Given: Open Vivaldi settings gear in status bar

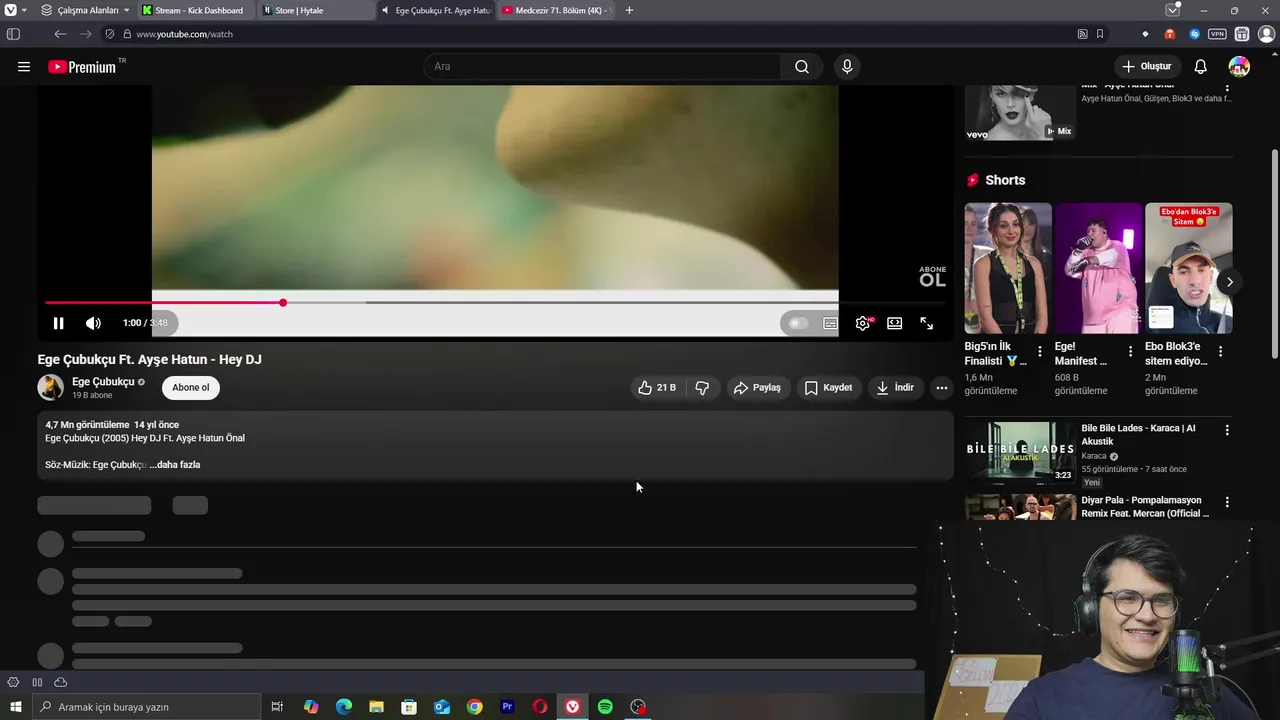Looking at the screenshot, I should coord(13,682).
